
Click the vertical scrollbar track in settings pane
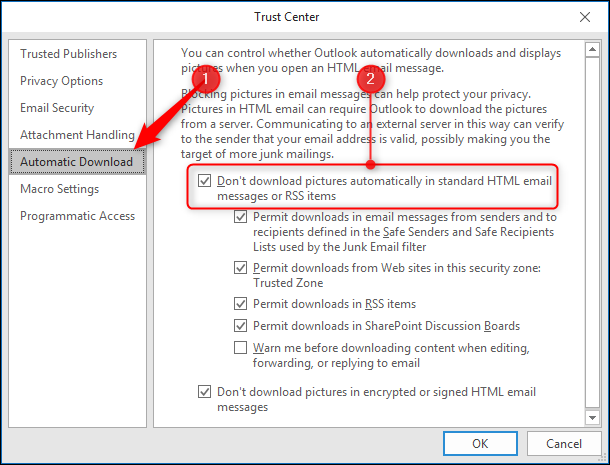(x=592, y=233)
